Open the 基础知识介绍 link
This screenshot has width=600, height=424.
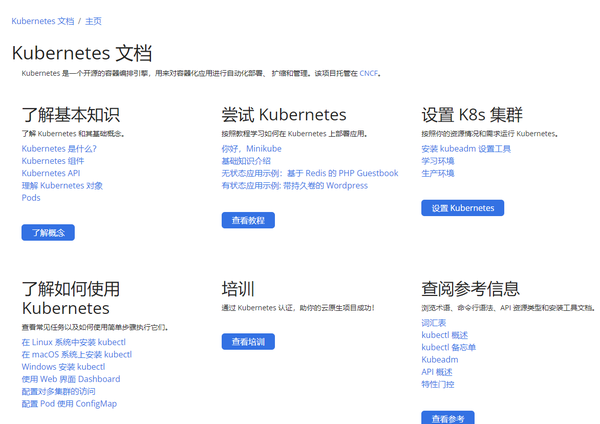pos(246,161)
